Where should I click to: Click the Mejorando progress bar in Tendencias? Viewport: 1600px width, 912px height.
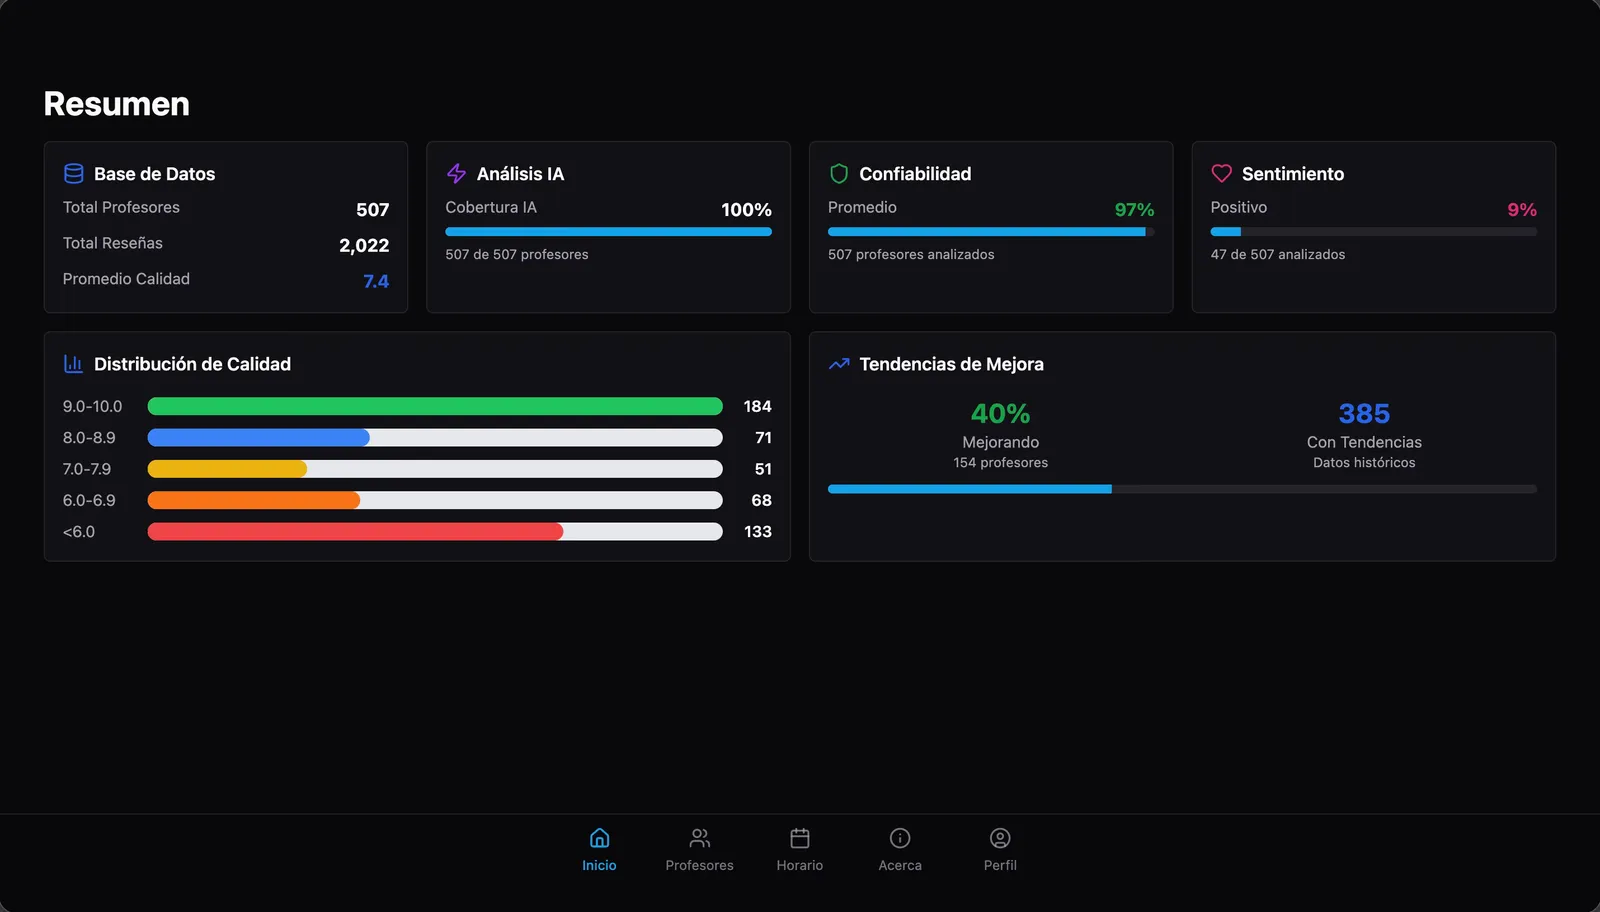click(x=1182, y=489)
